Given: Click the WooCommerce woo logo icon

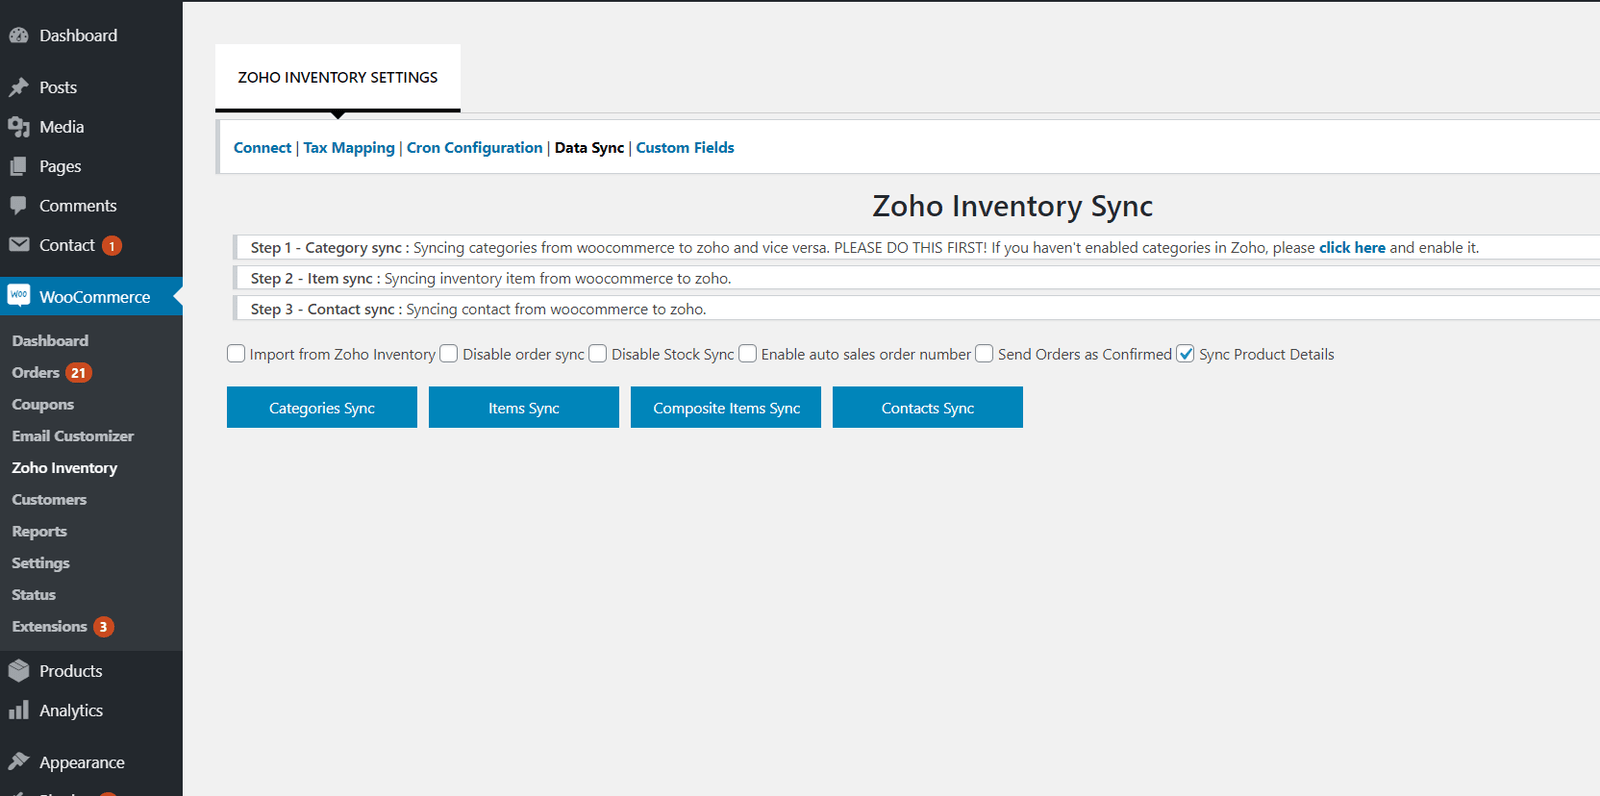Looking at the screenshot, I should (19, 295).
